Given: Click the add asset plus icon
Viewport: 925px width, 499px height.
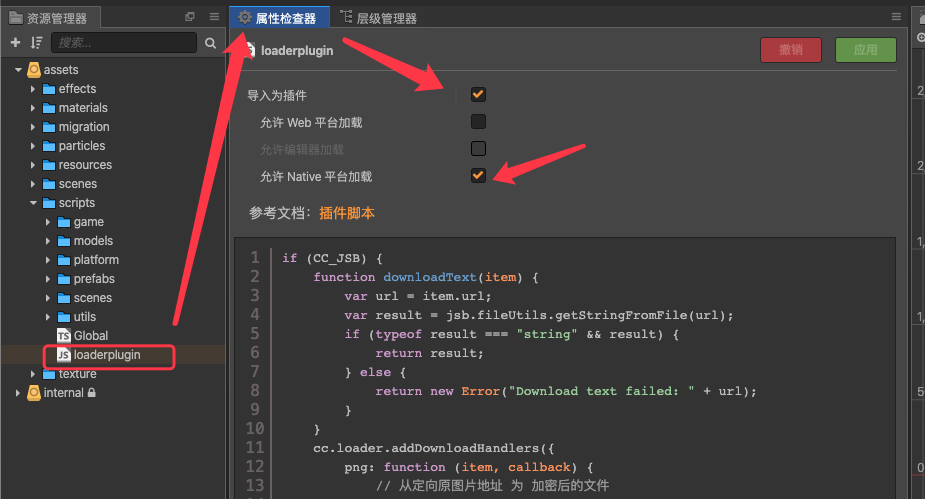Looking at the screenshot, I should (x=15, y=42).
